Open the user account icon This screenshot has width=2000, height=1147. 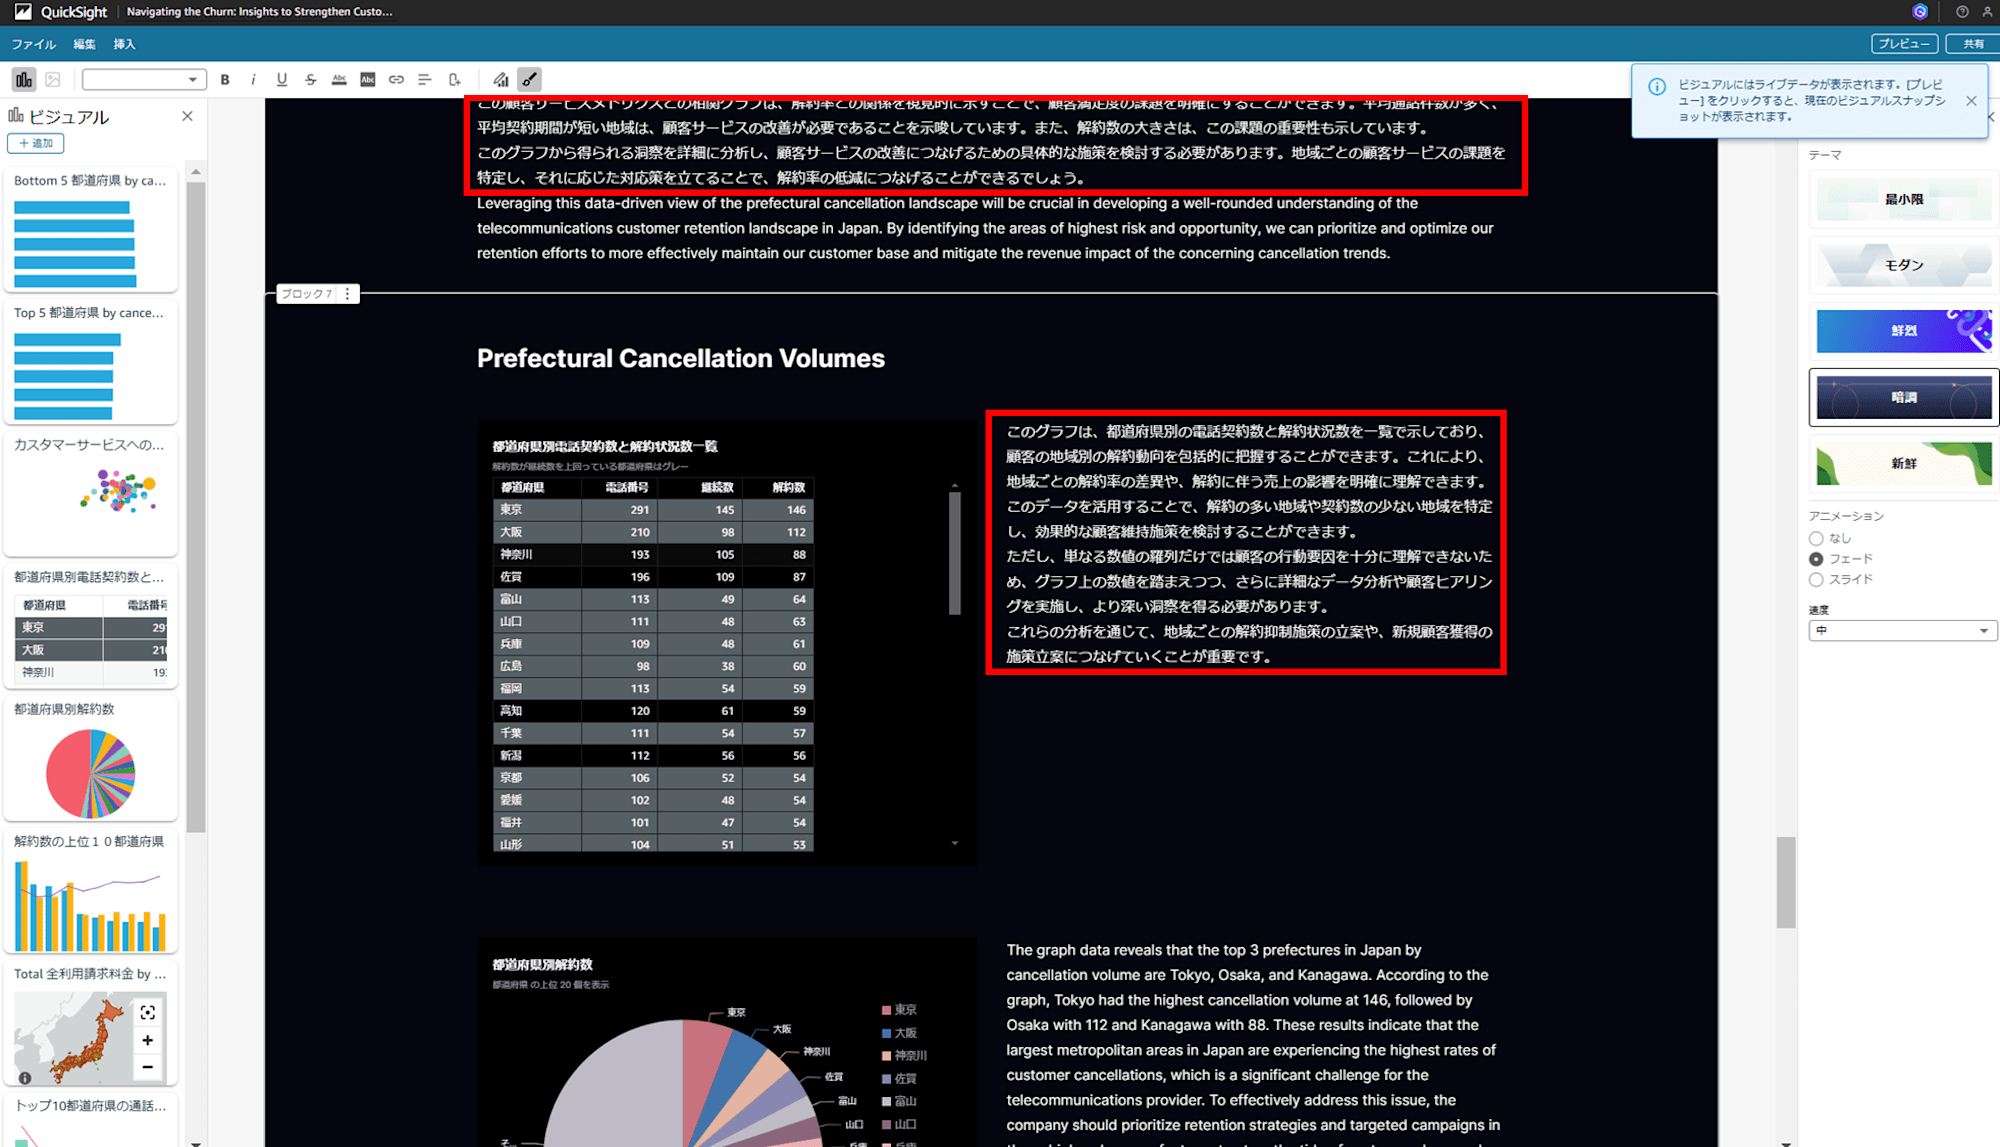[1987, 12]
